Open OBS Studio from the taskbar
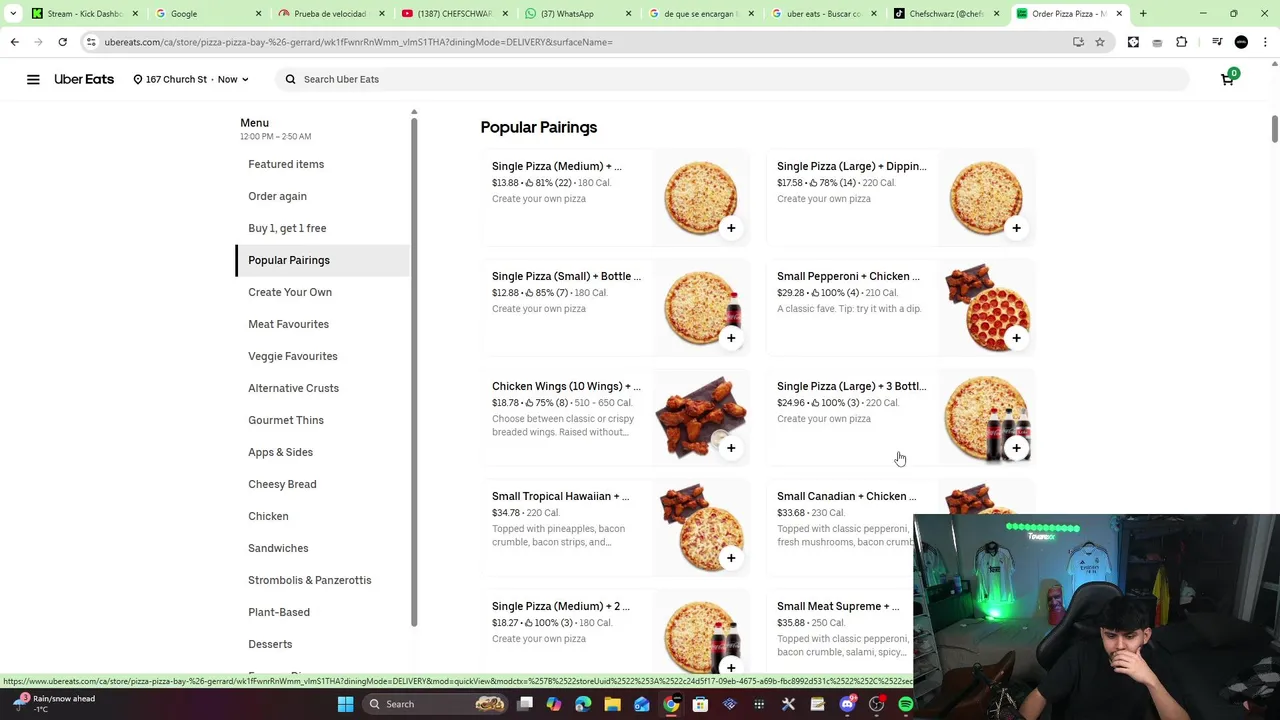The height and width of the screenshot is (720, 1280). pyautogui.click(x=876, y=704)
